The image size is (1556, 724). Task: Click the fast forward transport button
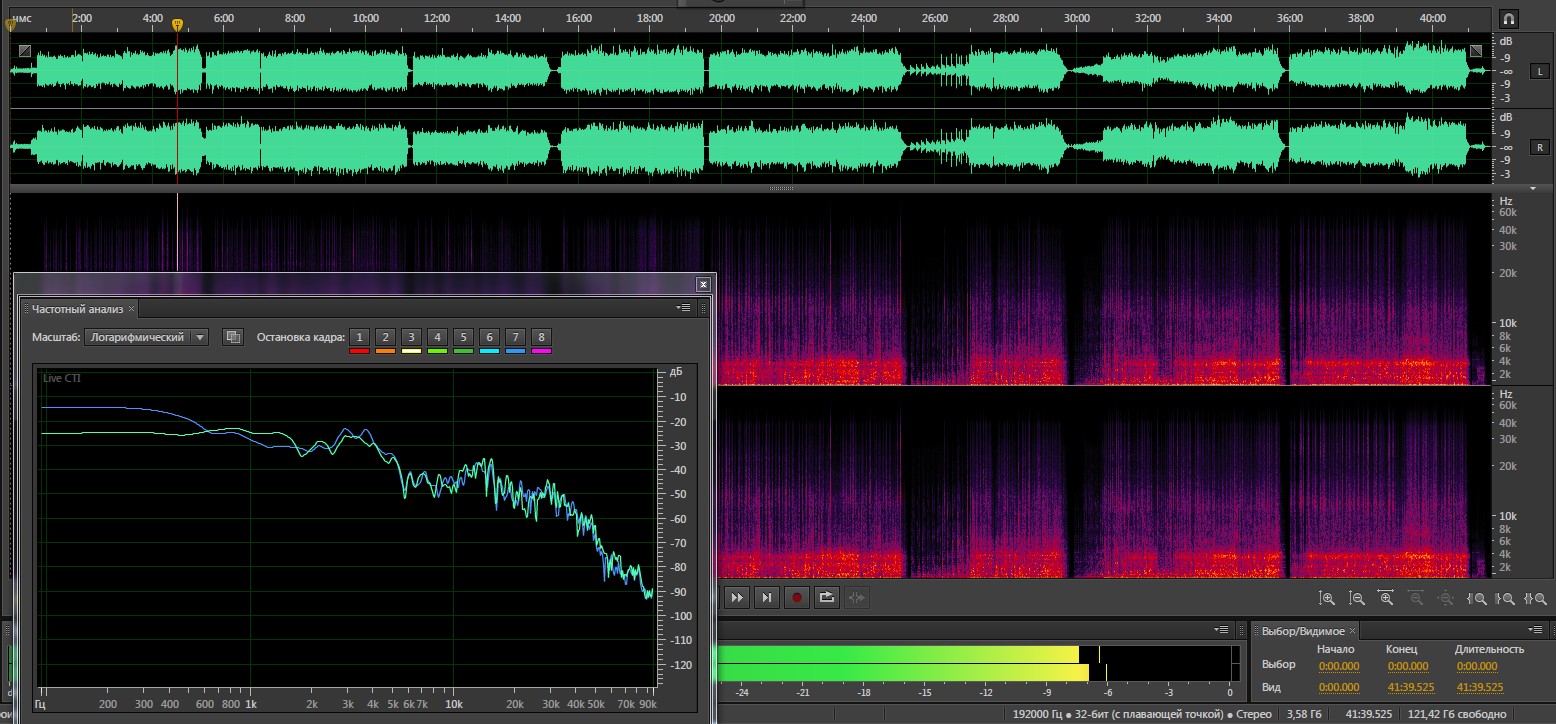point(737,597)
